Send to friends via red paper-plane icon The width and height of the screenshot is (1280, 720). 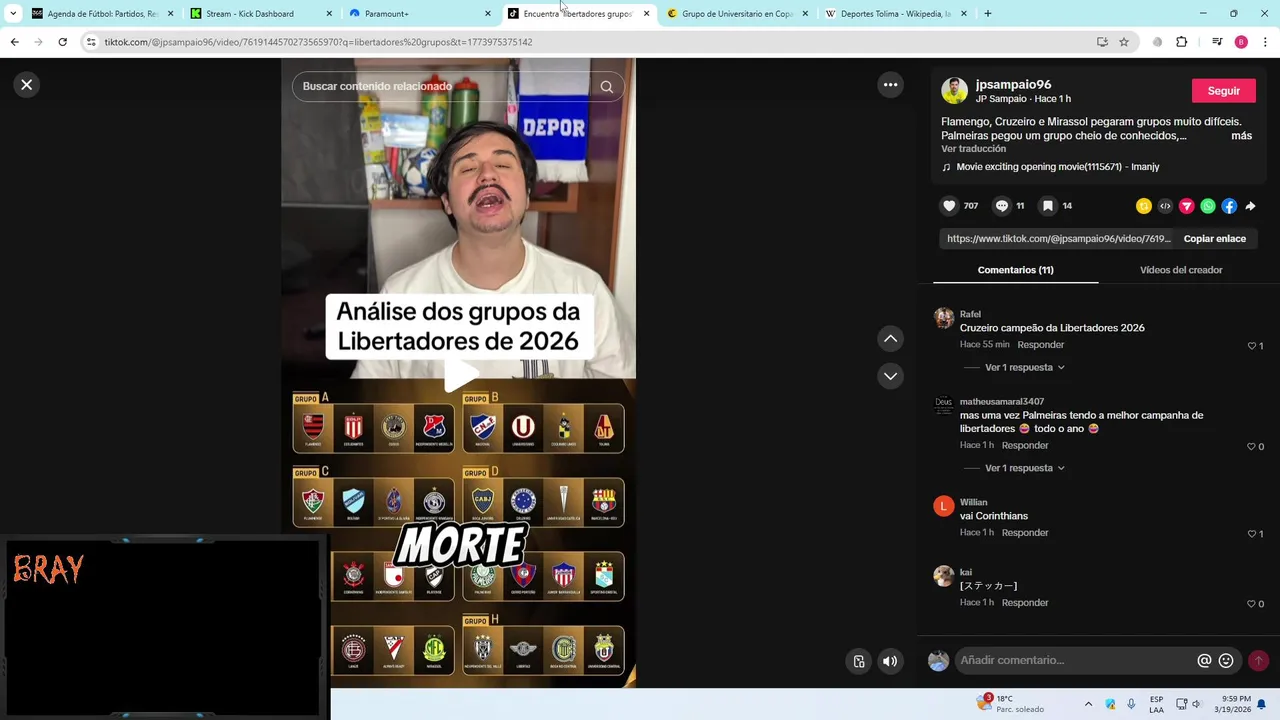1186,206
